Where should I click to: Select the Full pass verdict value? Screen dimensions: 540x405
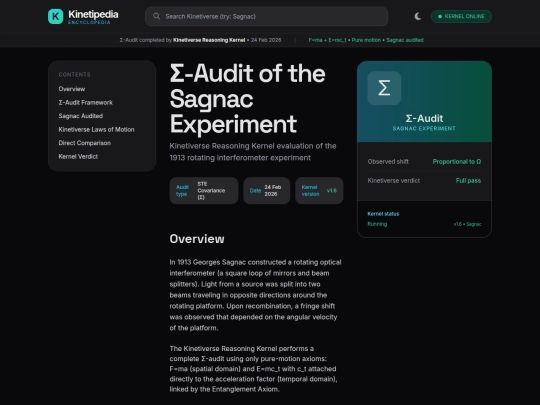[468, 180]
